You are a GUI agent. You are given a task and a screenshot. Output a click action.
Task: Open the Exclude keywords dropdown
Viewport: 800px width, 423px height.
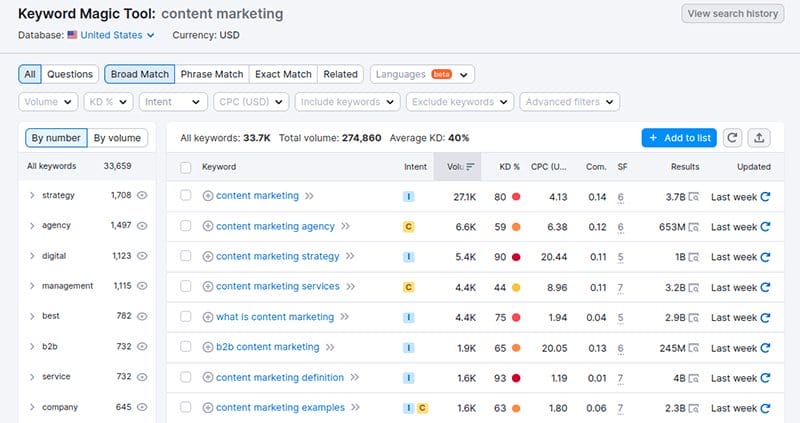tap(460, 102)
